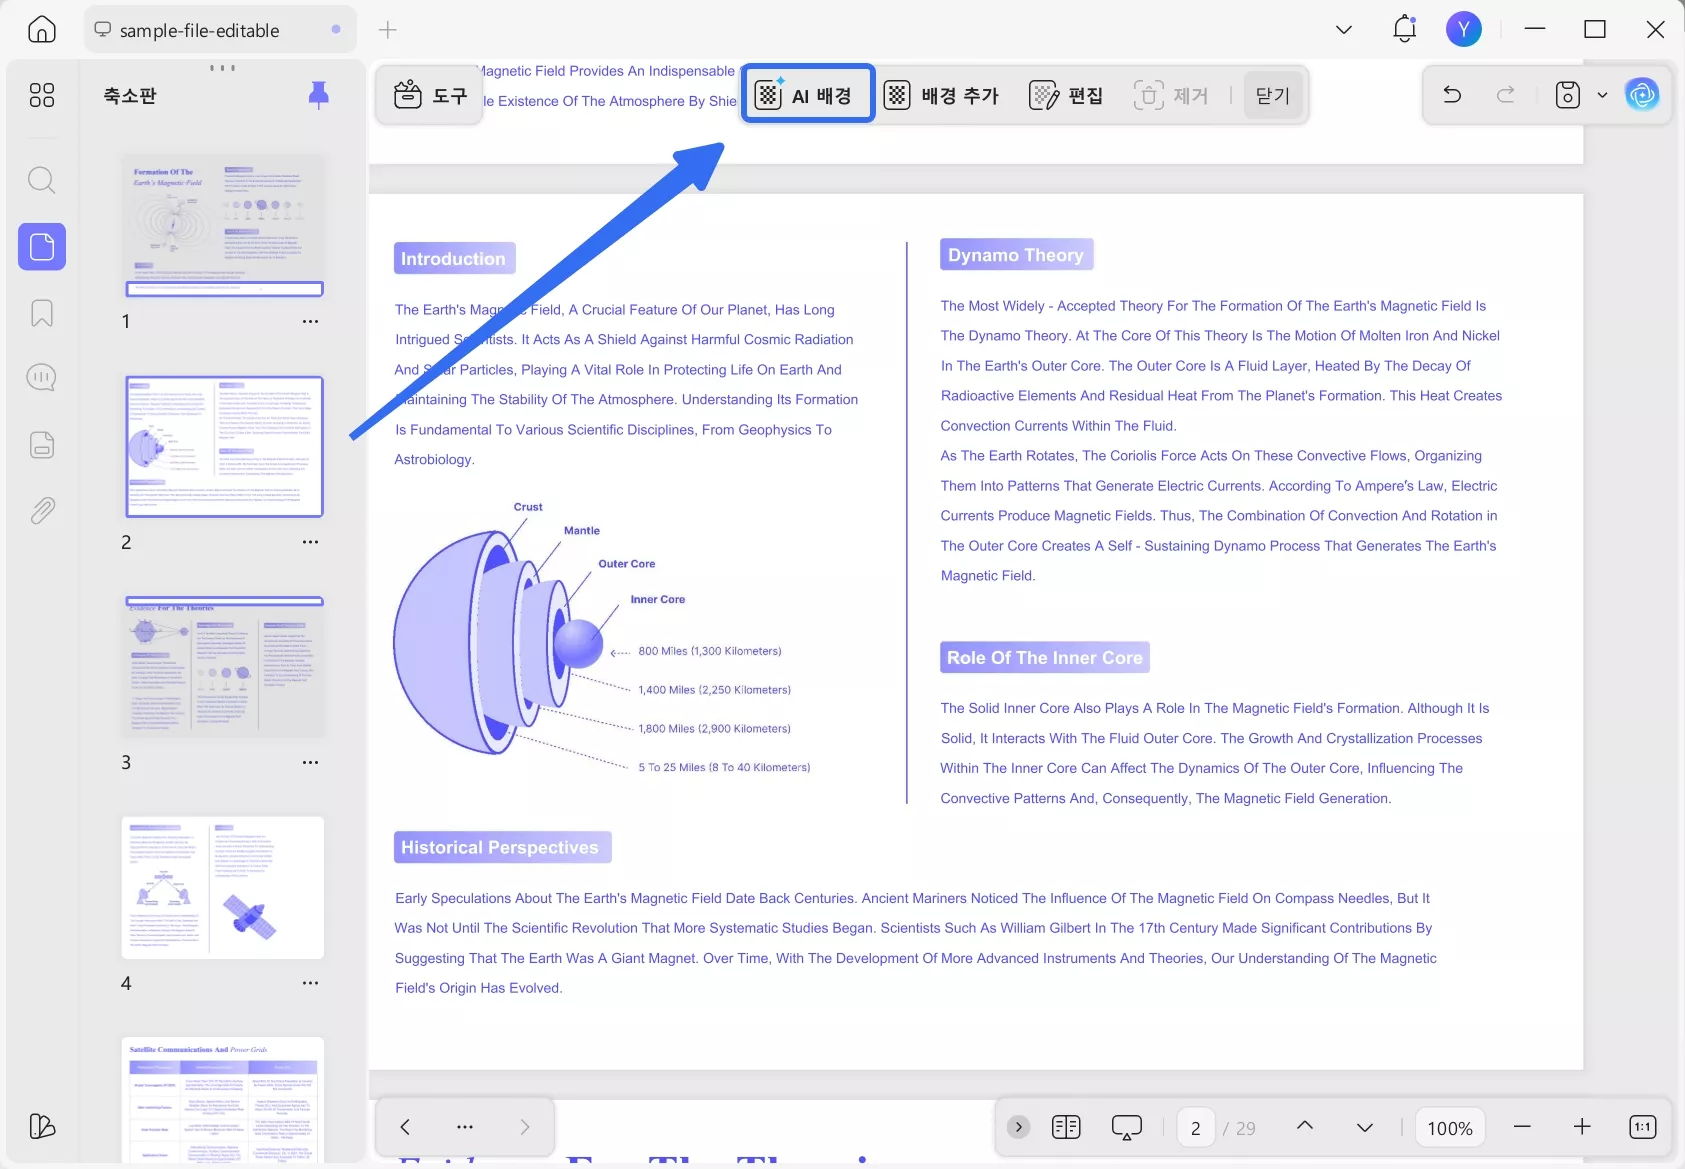Open more options for page 4 thumbnail

pos(311,983)
